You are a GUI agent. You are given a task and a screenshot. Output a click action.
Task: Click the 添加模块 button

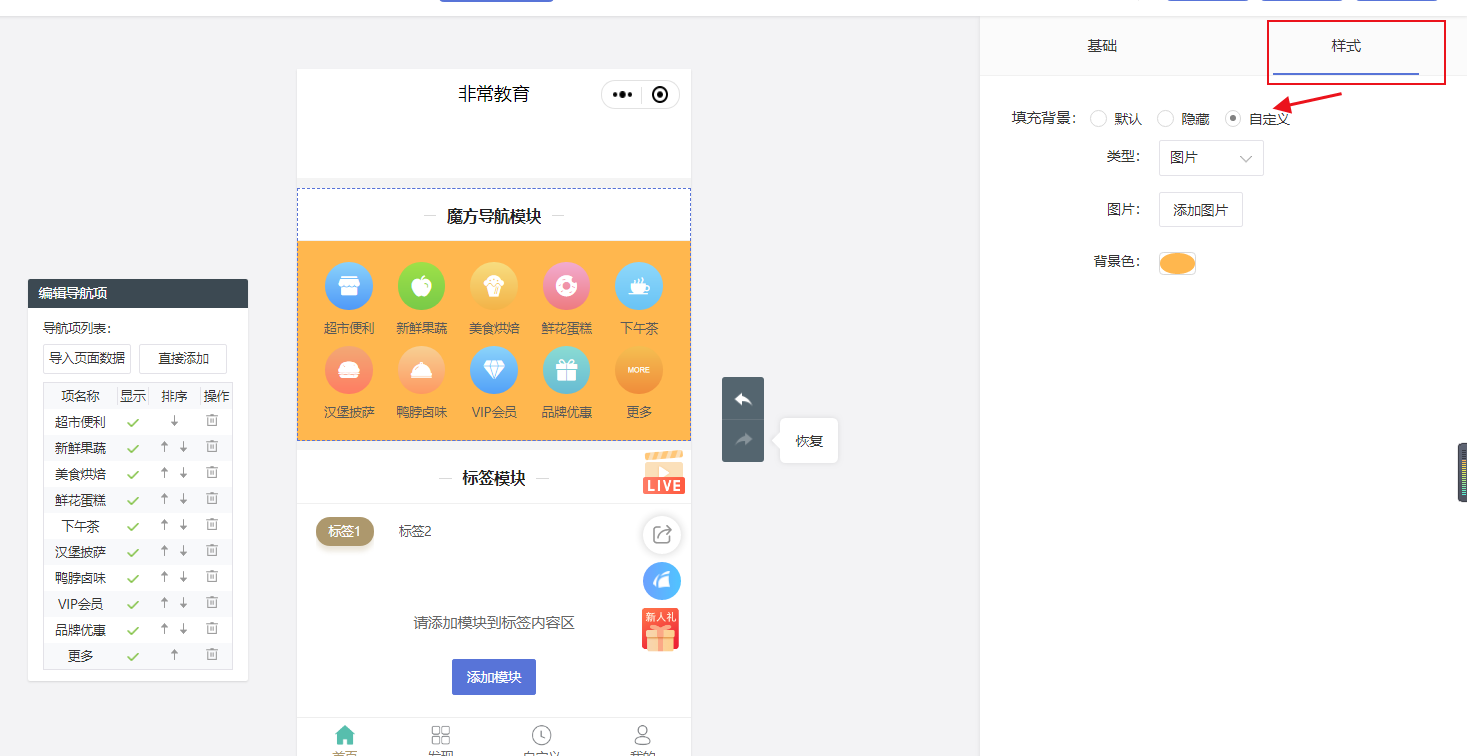[493, 677]
